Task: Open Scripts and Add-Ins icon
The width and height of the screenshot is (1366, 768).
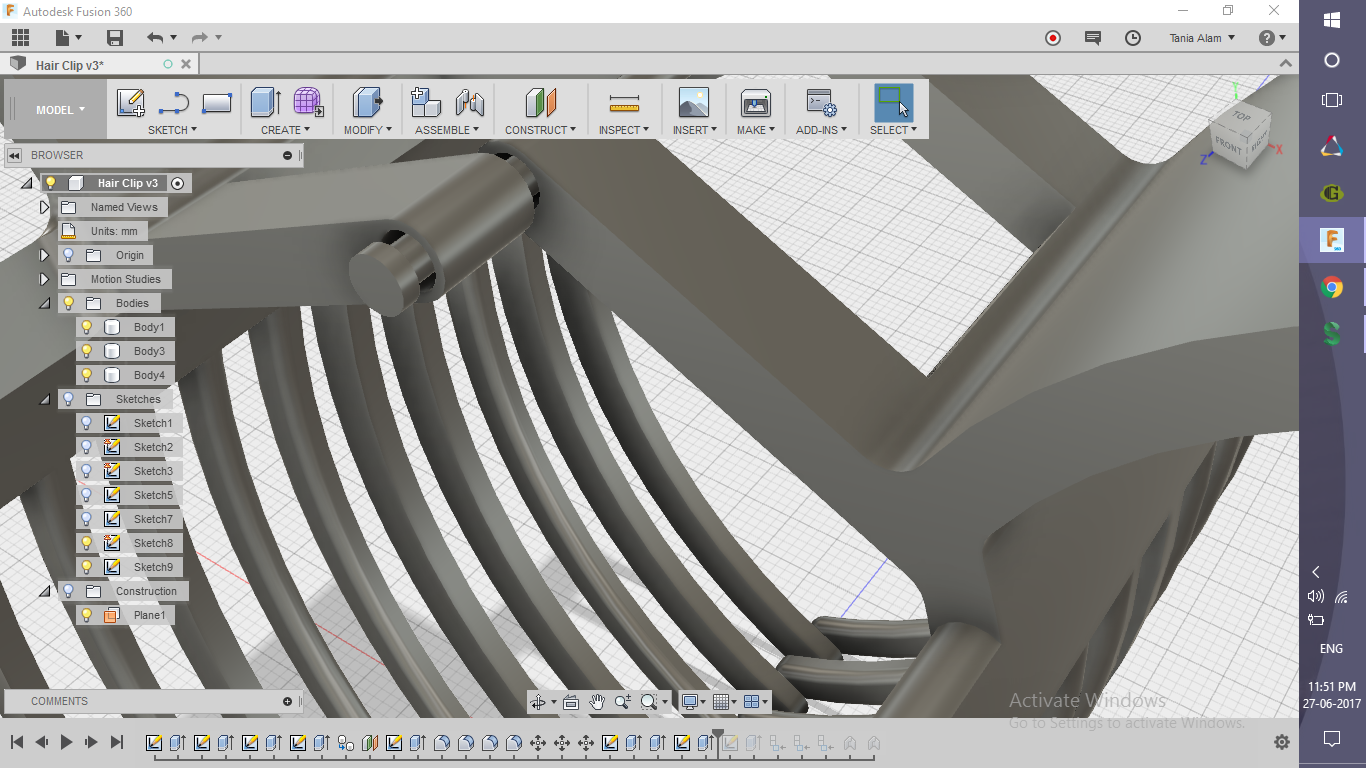Action: 821,103
